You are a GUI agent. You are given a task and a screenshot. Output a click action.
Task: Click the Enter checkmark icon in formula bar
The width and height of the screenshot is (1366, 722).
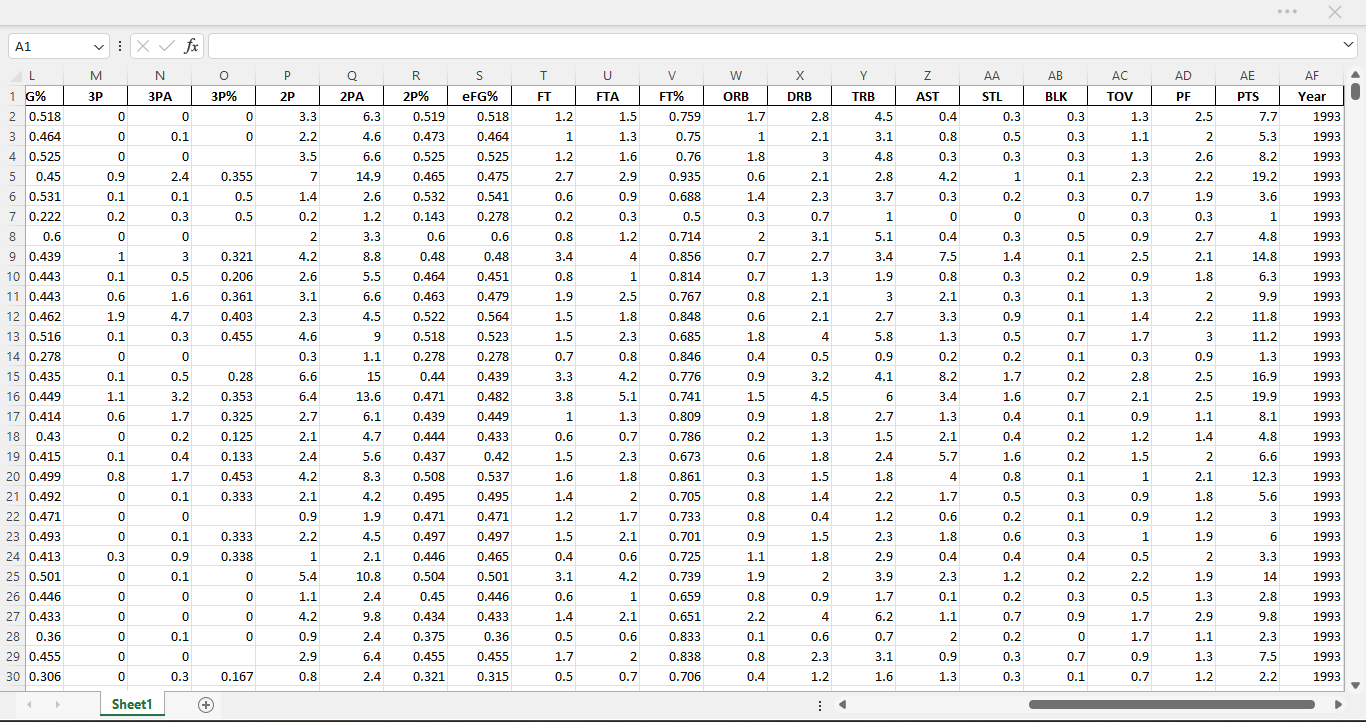tap(167, 46)
